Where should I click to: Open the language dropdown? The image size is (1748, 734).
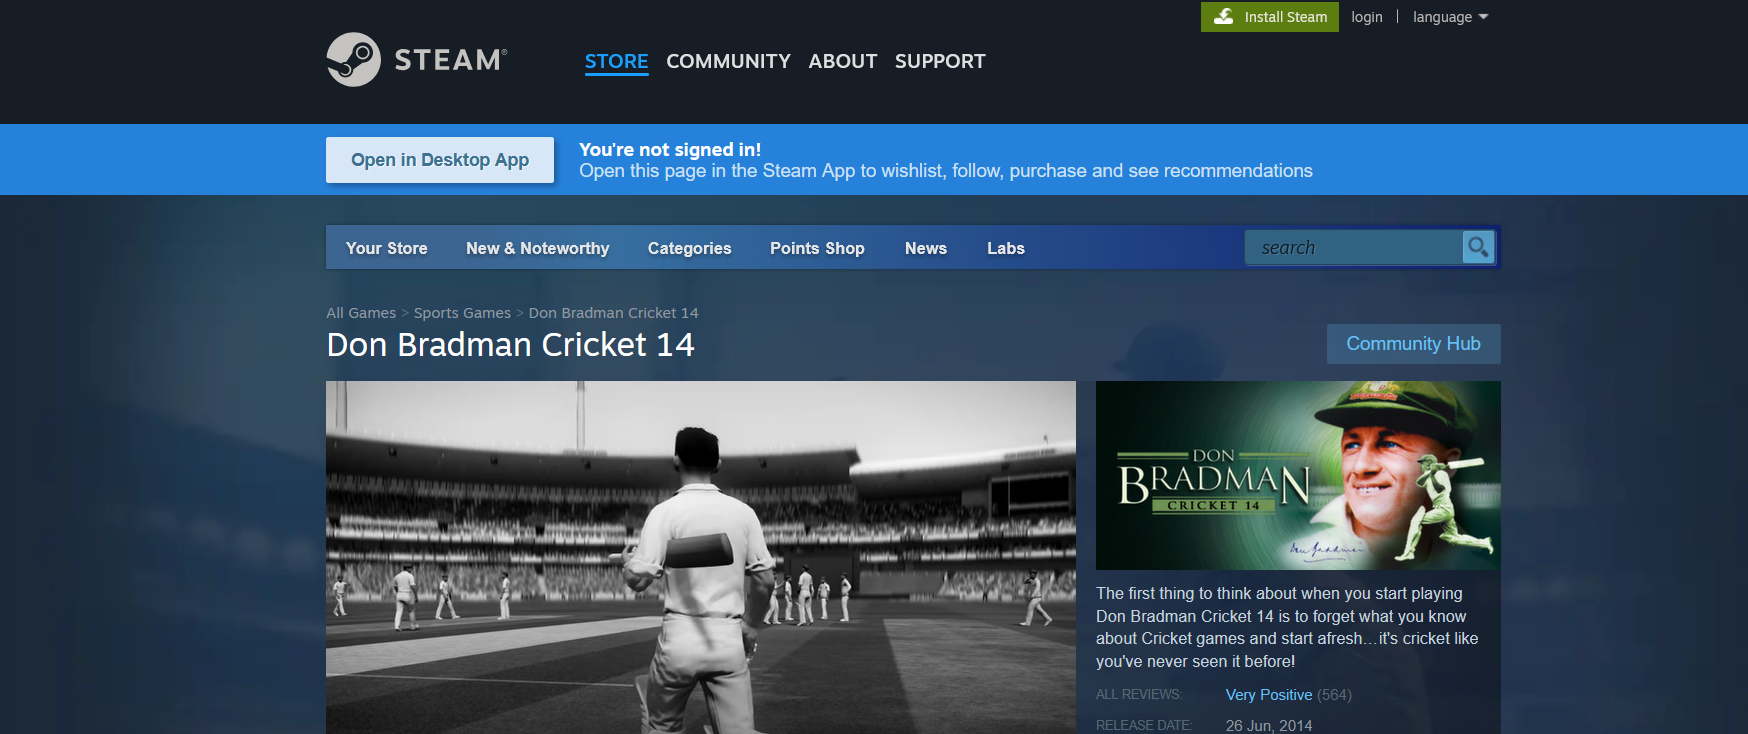1450,17
